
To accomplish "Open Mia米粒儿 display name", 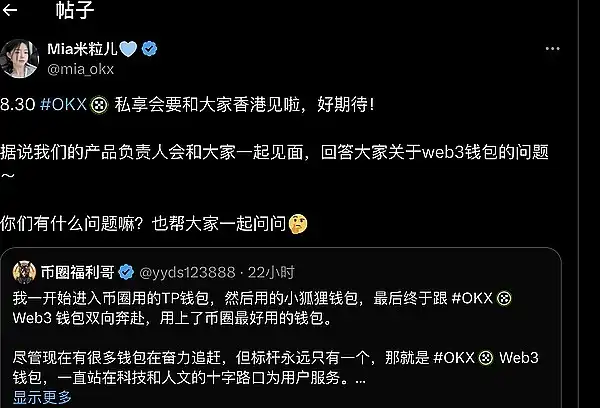I will coord(82,49).
